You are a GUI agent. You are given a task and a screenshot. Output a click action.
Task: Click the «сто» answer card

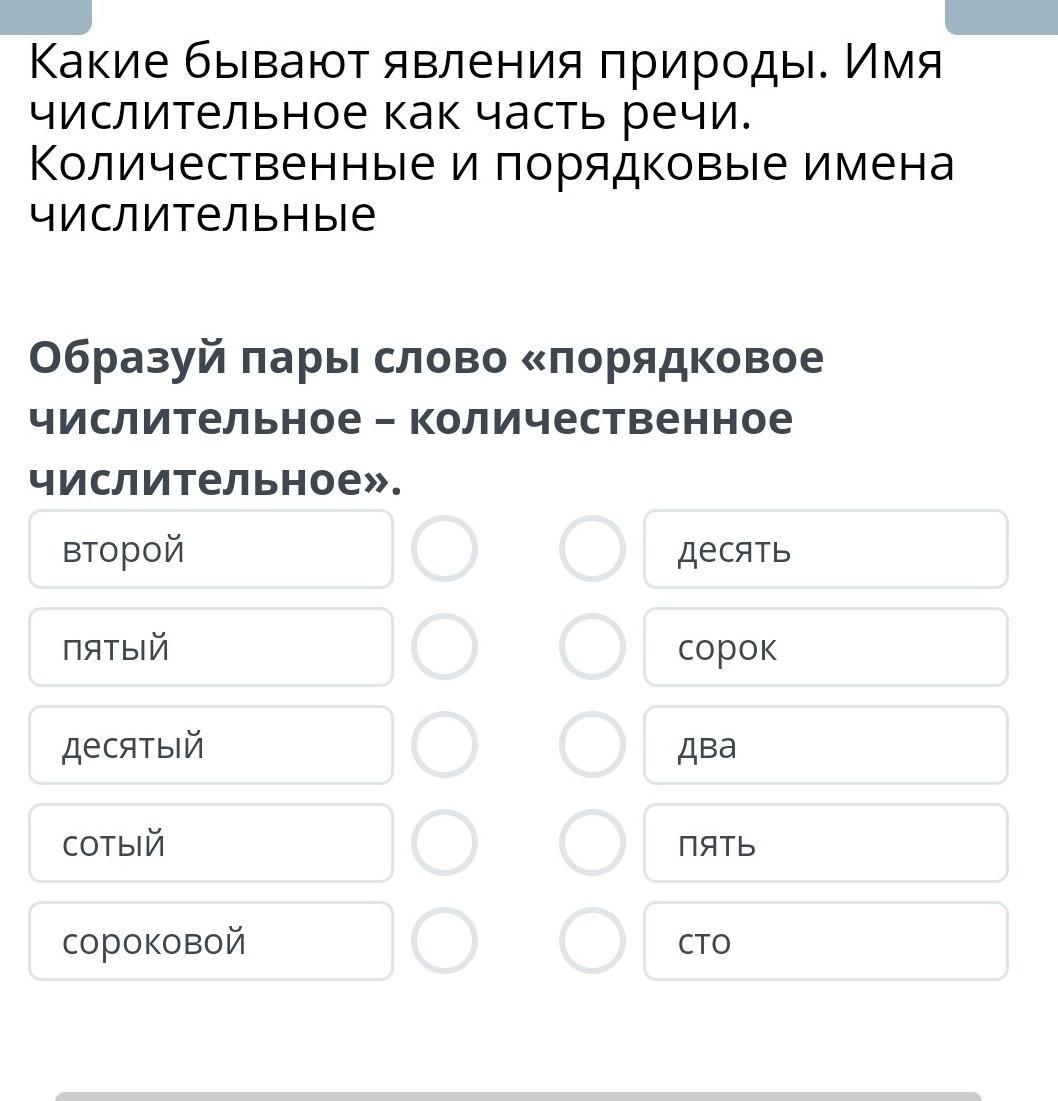pos(825,941)
